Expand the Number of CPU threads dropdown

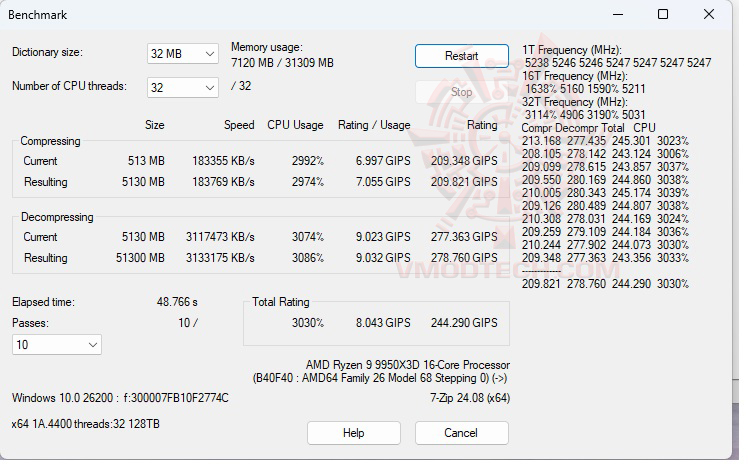(x=182, y=87)
